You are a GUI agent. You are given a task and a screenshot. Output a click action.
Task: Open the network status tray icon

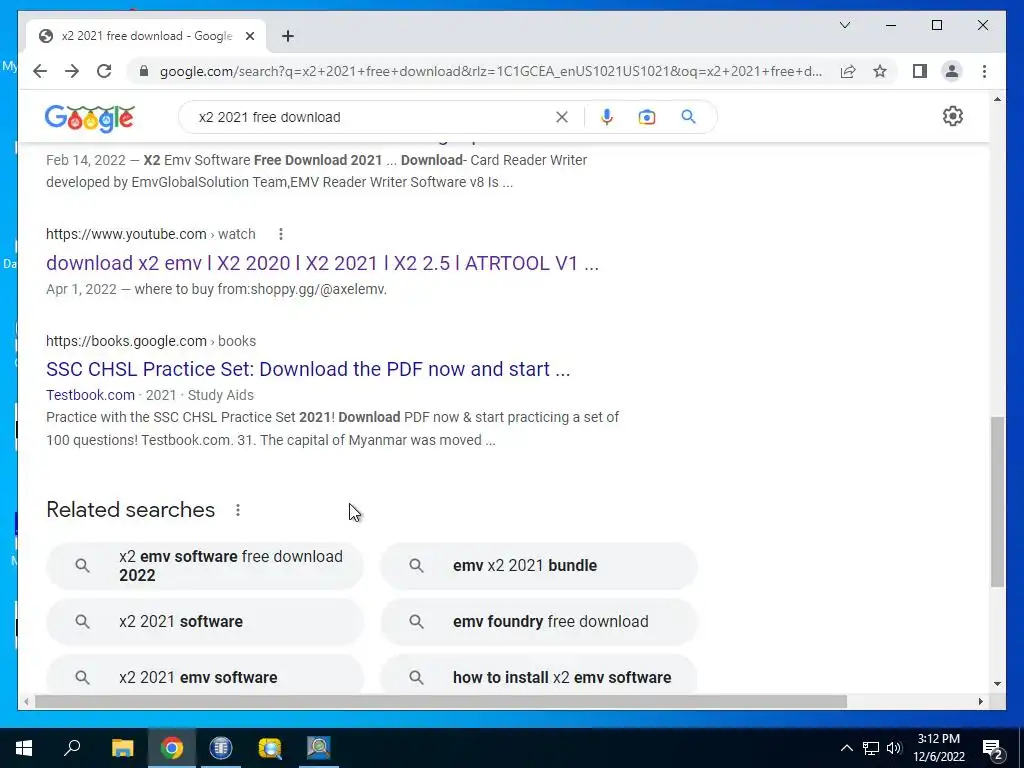(871, 748)
